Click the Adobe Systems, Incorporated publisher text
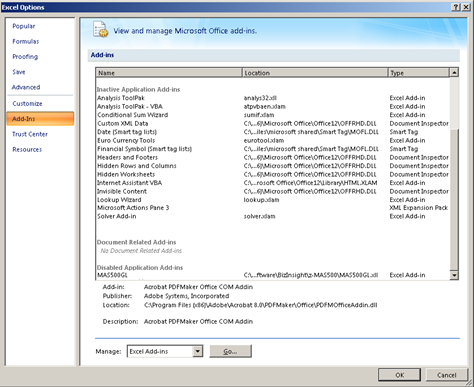The width and height of the screenshot is (474, 387). tap(186, 296)
